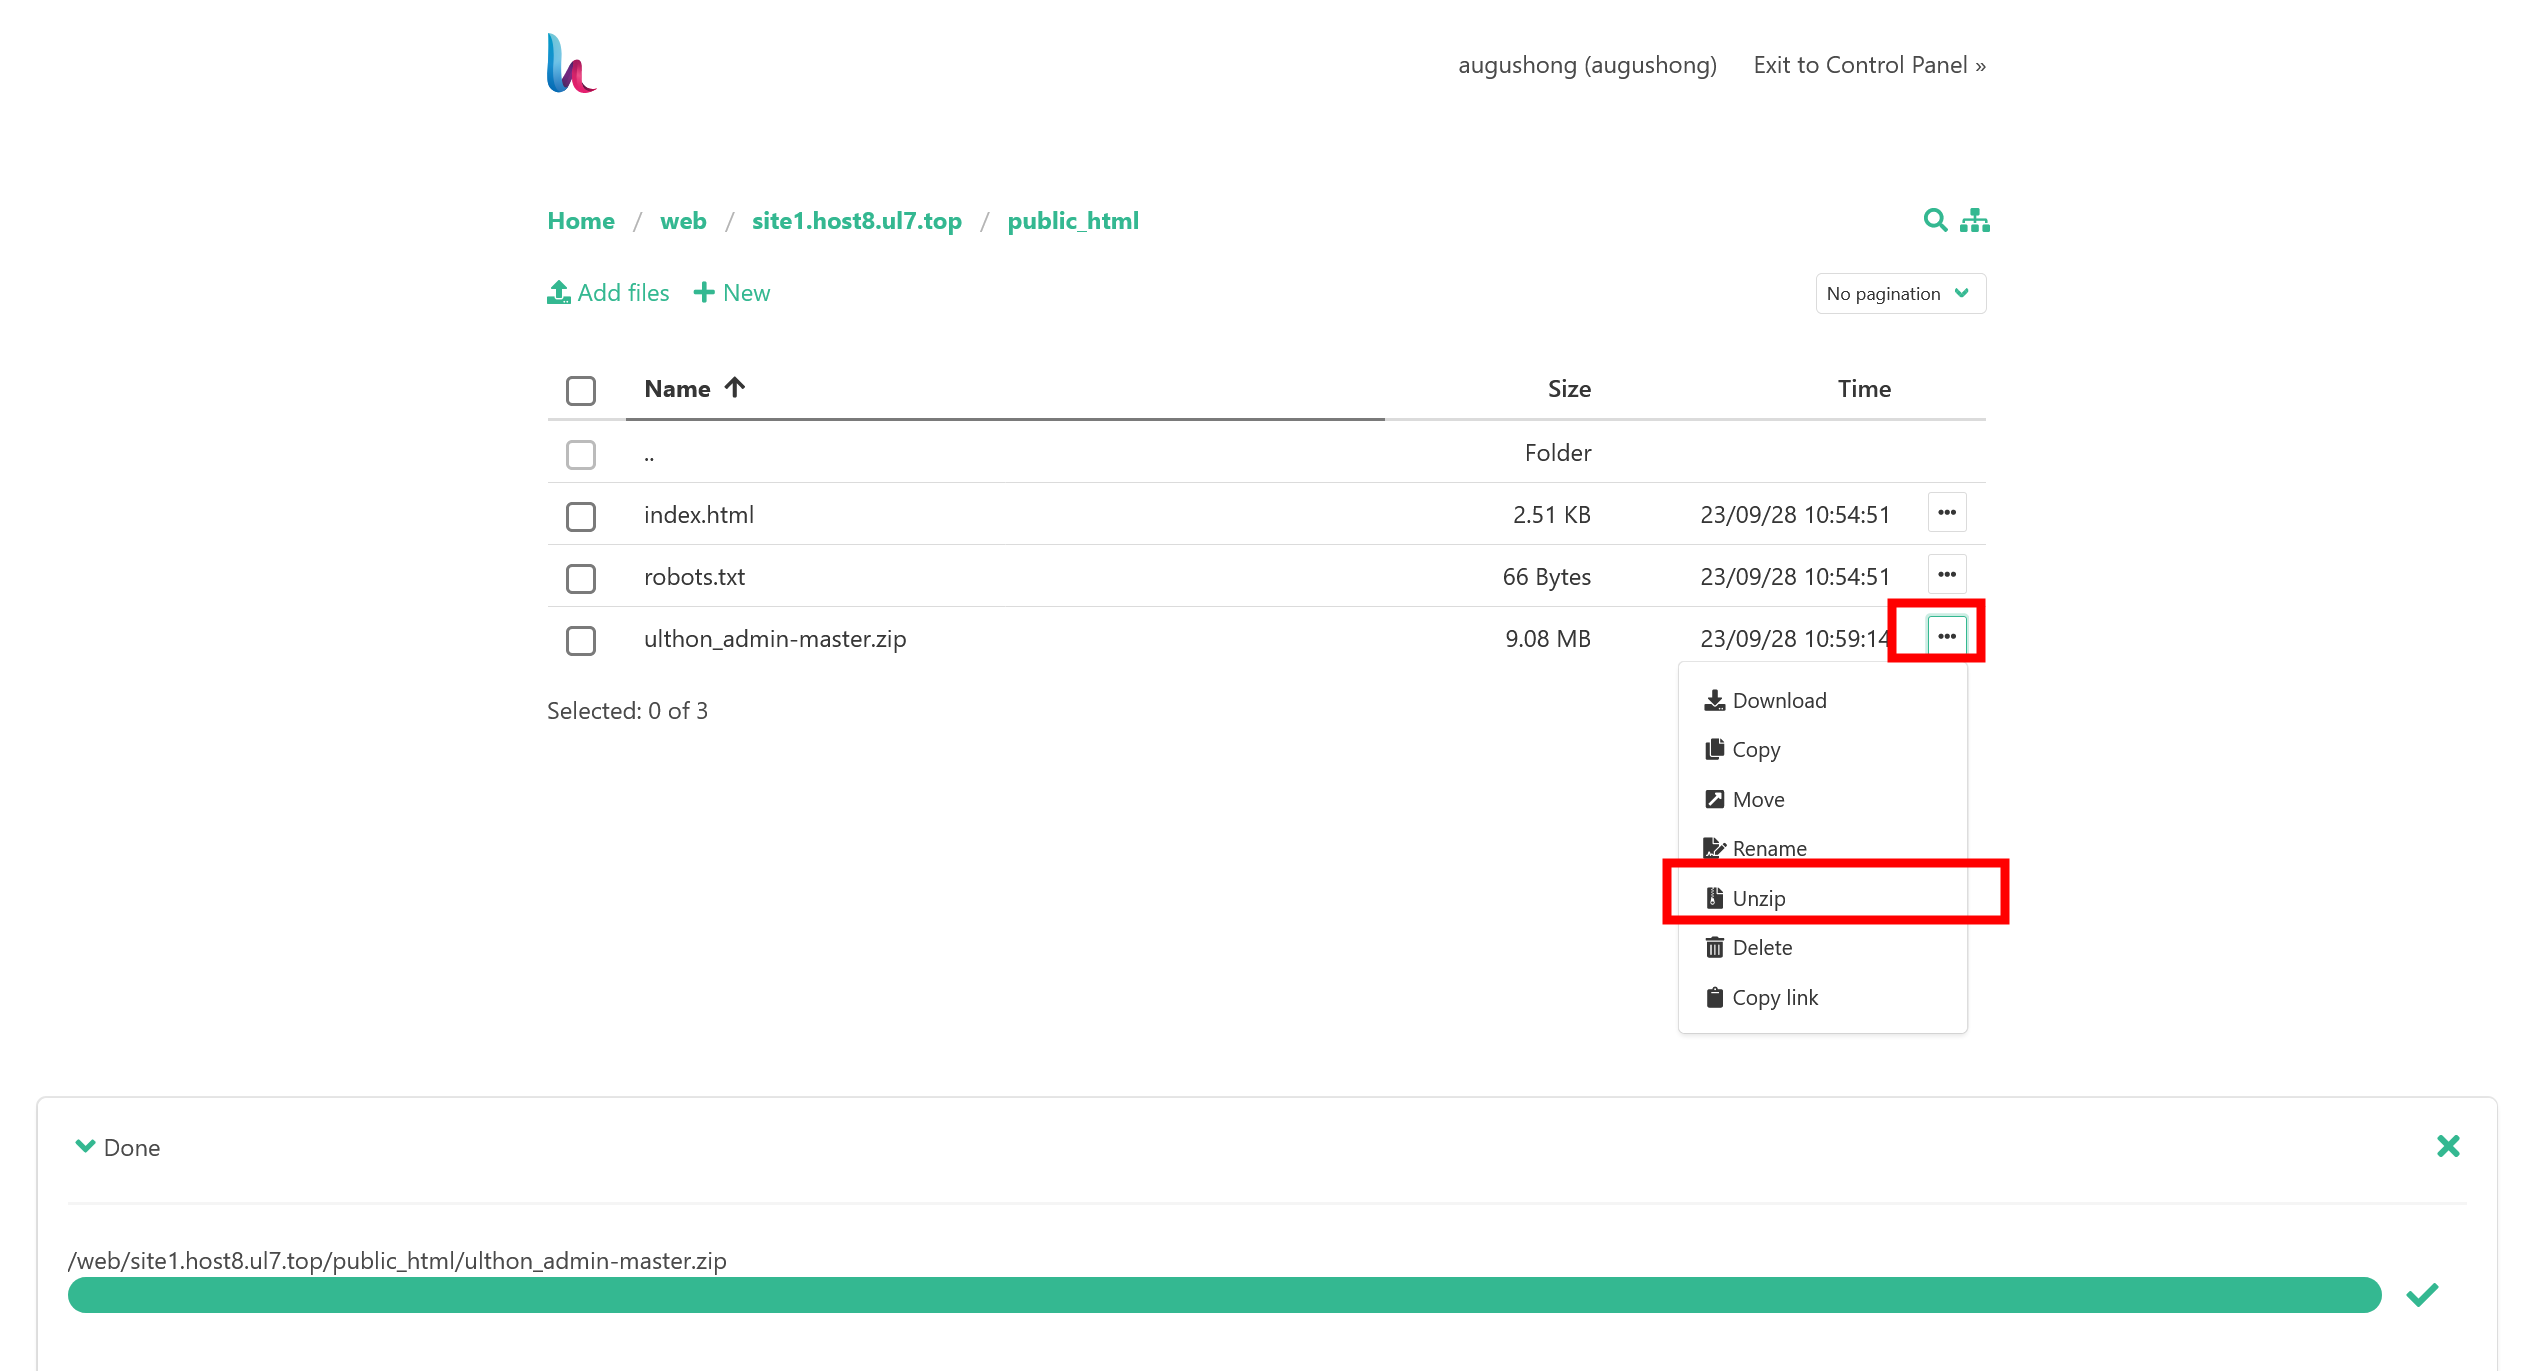2533x1371 pixels.
Task: Select all files via header checkbox
Action: 580,390
